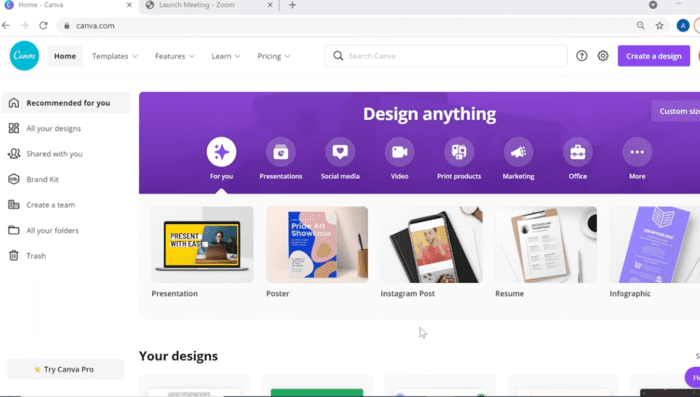Choose the Video category icon
700x397 pixels.
(x=399, y=152)
